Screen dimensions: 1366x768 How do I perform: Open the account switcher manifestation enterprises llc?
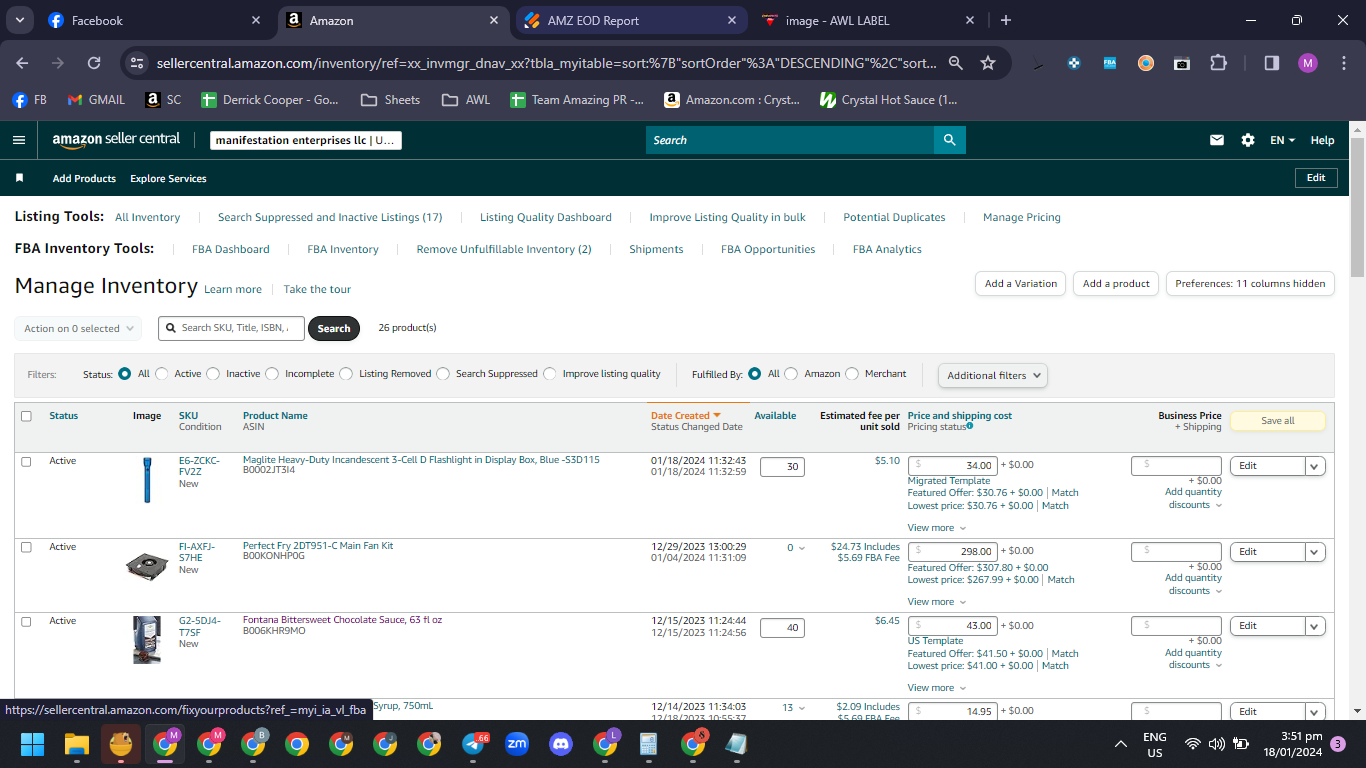[x=306, y=141]
